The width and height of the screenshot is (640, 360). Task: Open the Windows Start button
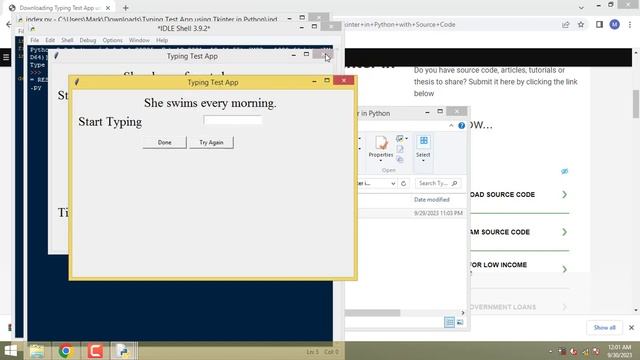click(x=11, y=351)
